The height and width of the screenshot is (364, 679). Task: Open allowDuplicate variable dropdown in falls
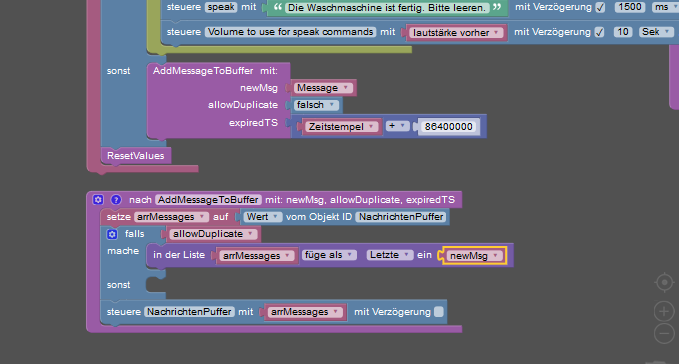213,234
